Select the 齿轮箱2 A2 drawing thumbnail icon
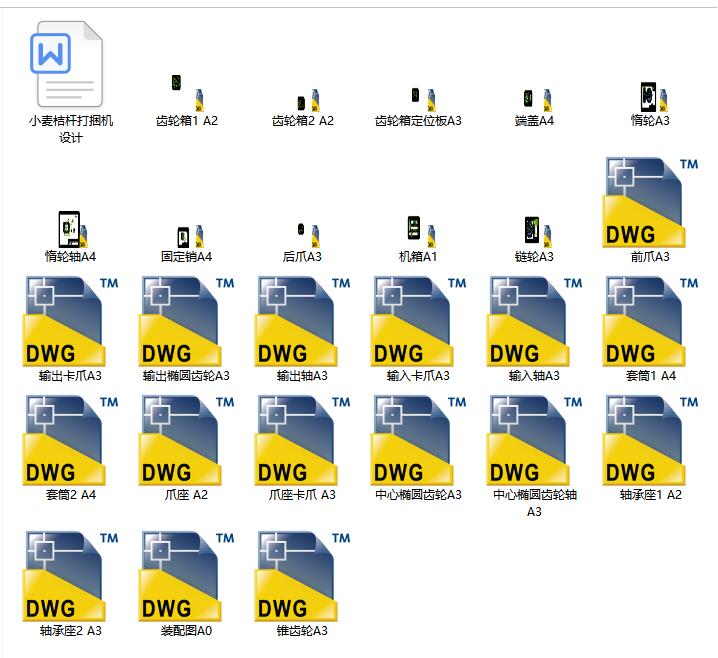Image resolution: width=718 pixels, height=658 pixels. tap(308, 100)
